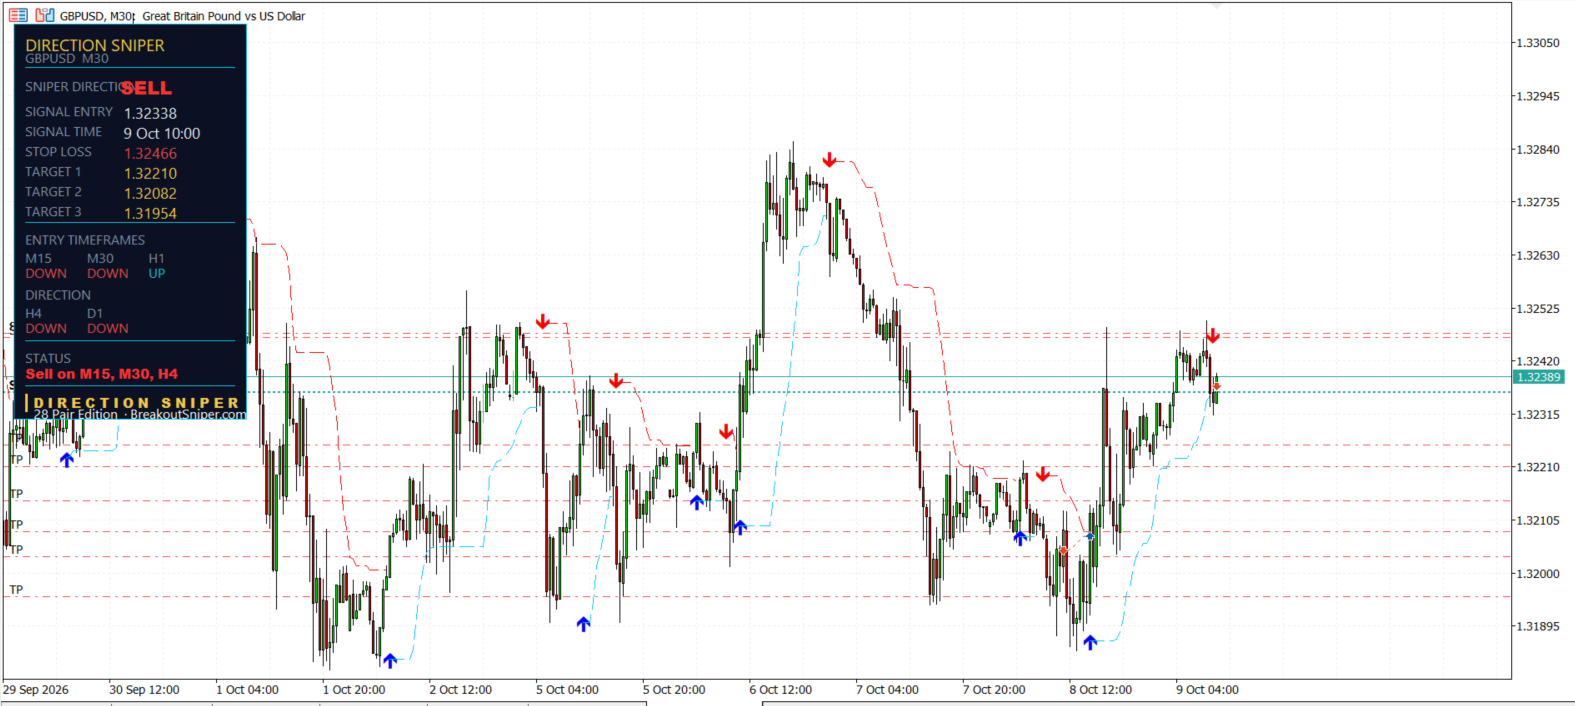1575x706 pixels.
Task: Click the red SELL sniper direction value
Action: (147, 88)
